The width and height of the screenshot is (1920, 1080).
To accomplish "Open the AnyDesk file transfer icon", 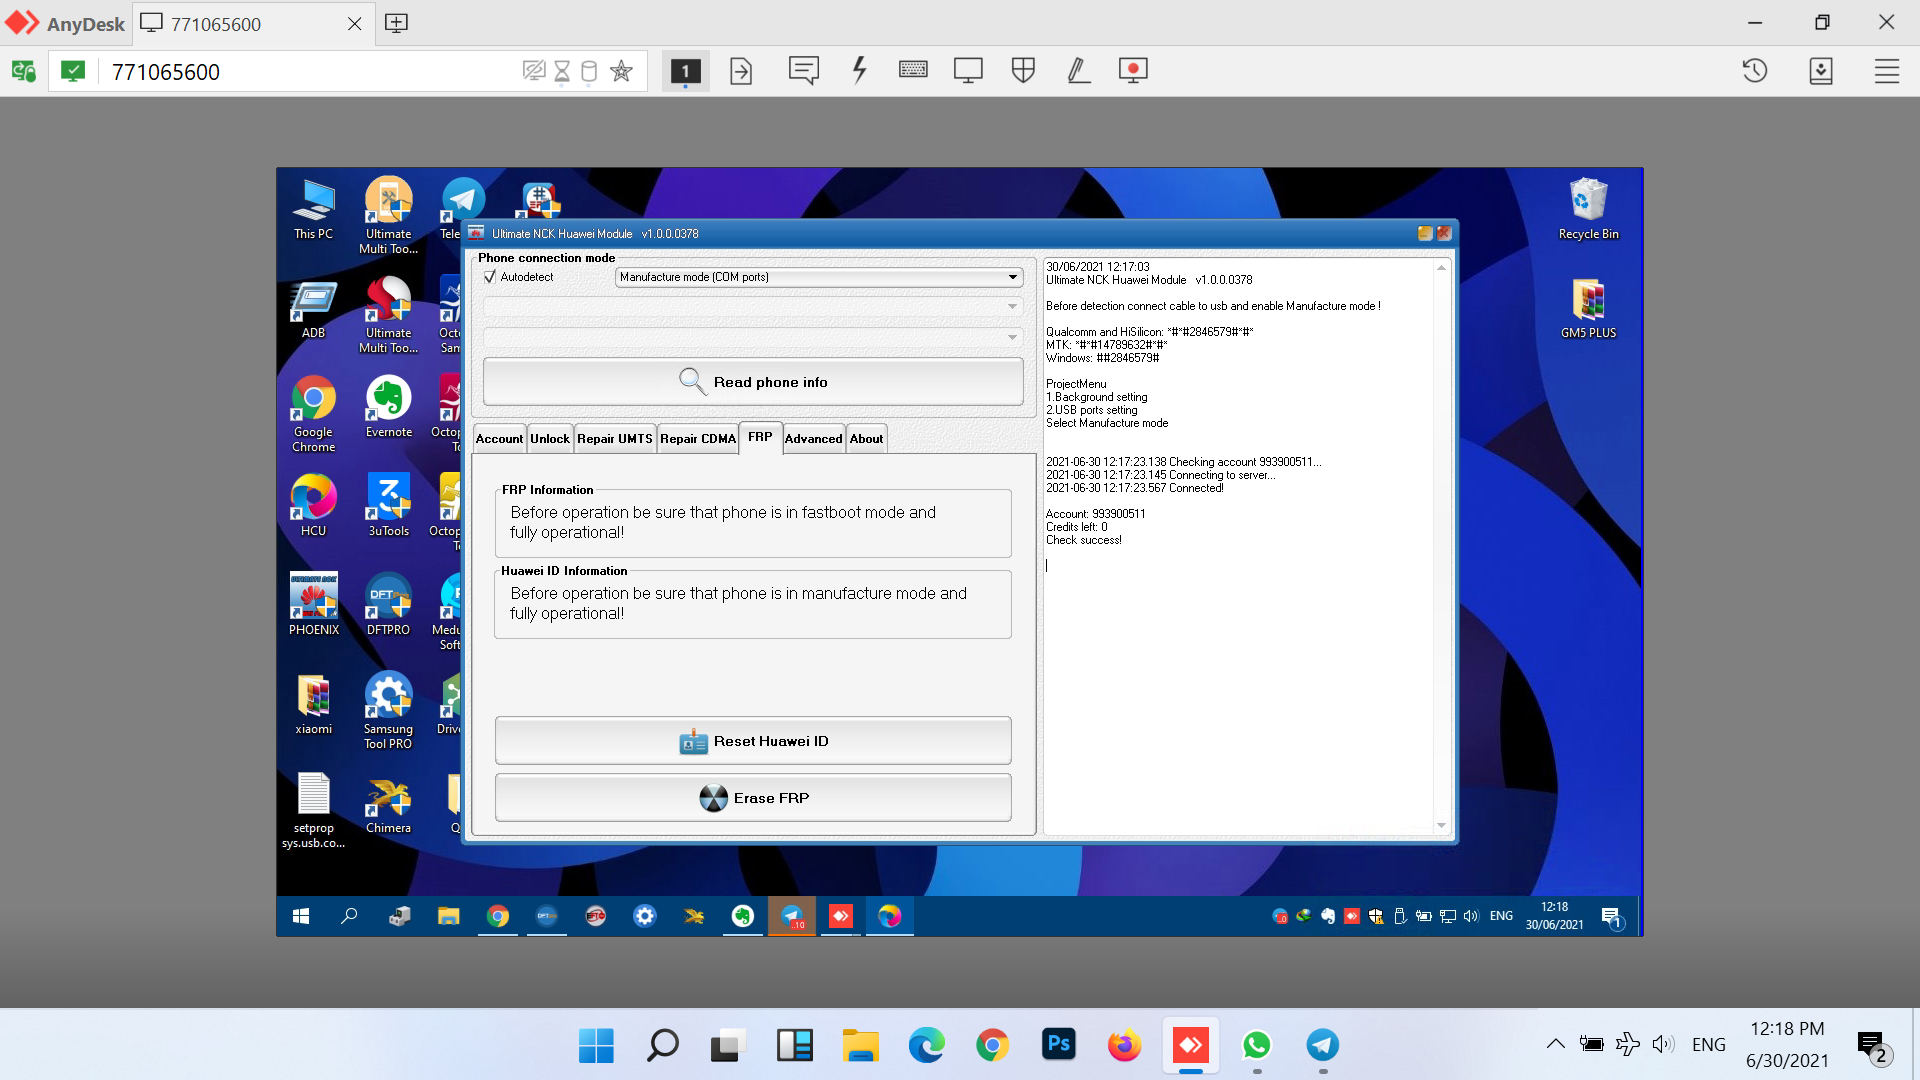I will tap(741, 71).
